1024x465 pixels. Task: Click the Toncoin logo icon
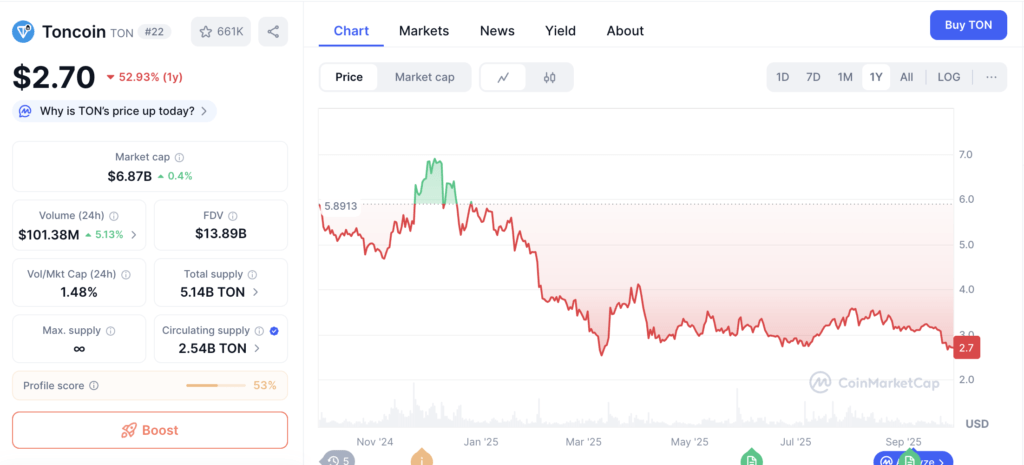(24, 31)
